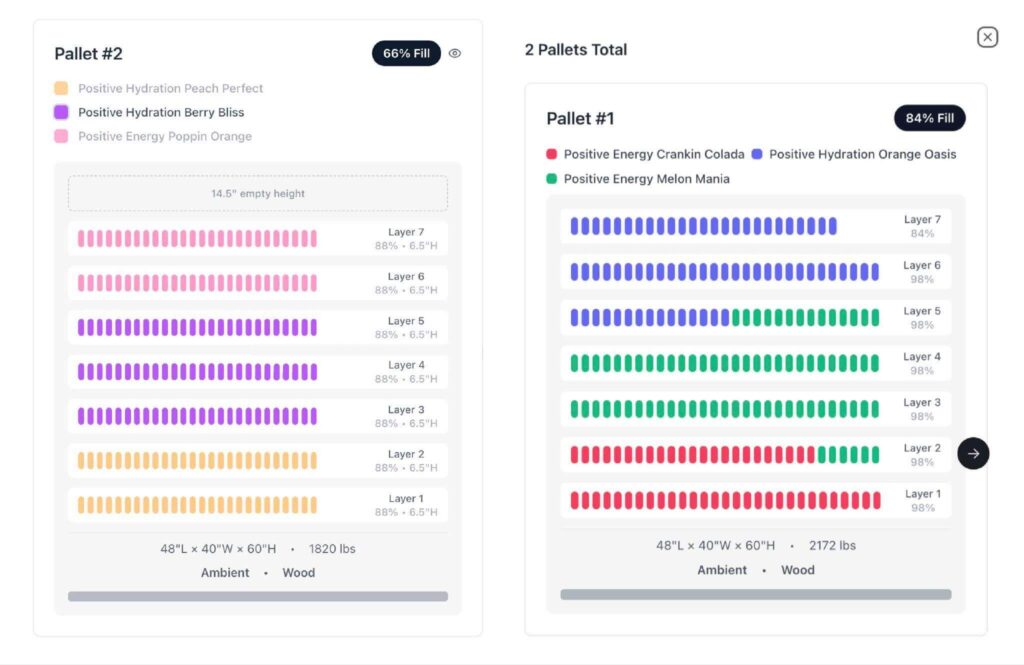Screen dimensions: 1024x665
Task: Click the Pallet #1 bottom gray bar
Action: [x=755, y=594]
